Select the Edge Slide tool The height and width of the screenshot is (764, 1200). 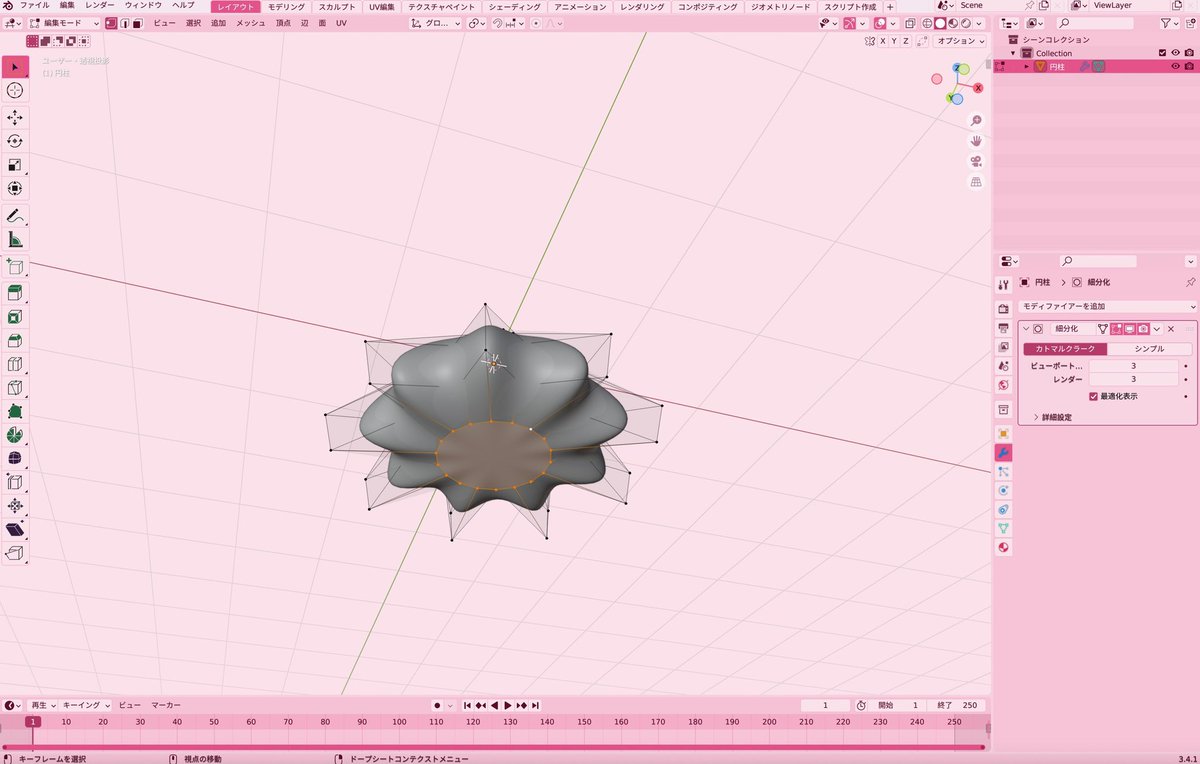tap(15, 483)
